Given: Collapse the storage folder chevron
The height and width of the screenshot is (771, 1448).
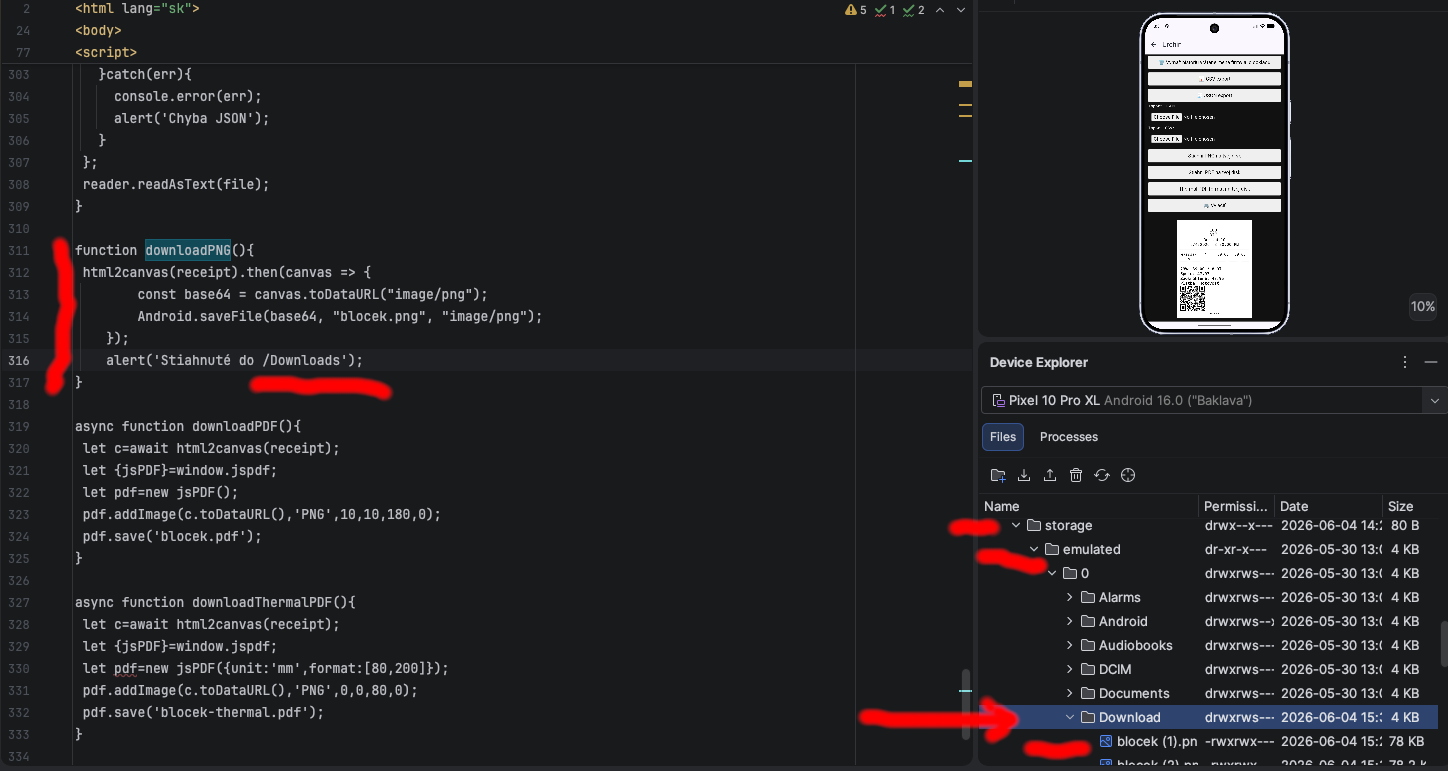Looking at the screenshot, I should pyautogui.click(x=1016, y=525).
